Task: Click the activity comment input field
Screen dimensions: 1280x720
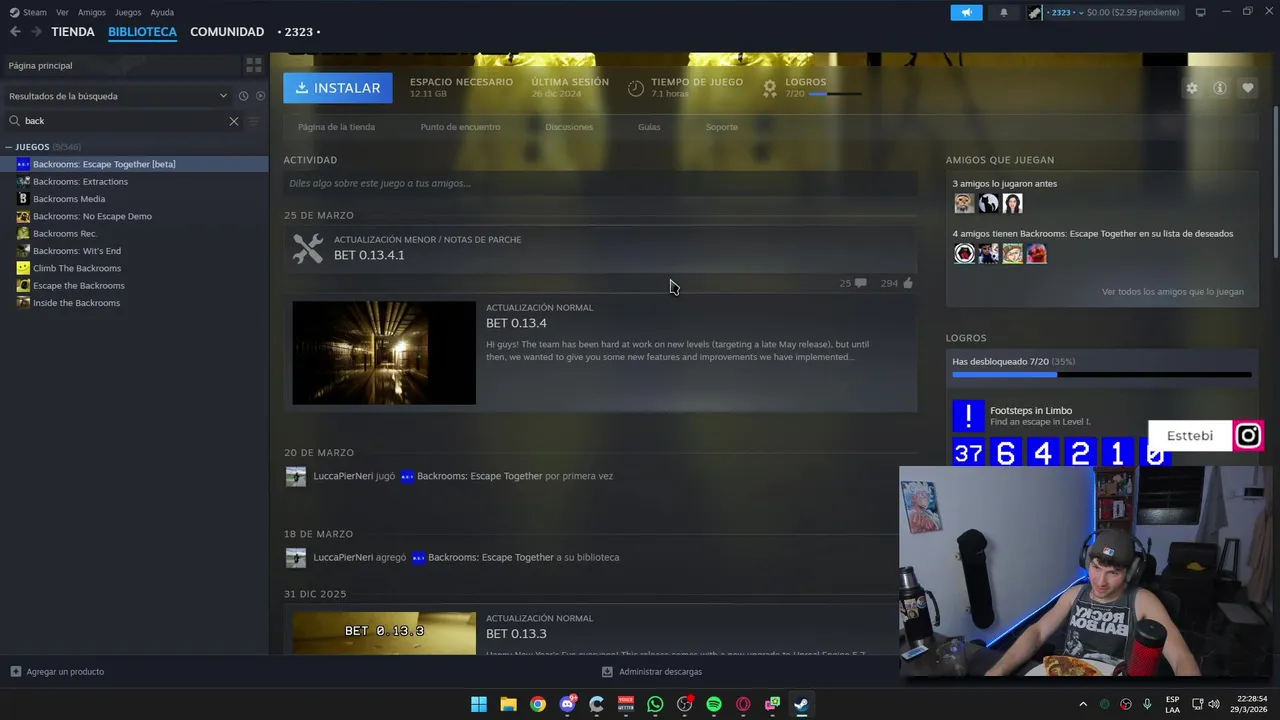Action: coord(600,183)
